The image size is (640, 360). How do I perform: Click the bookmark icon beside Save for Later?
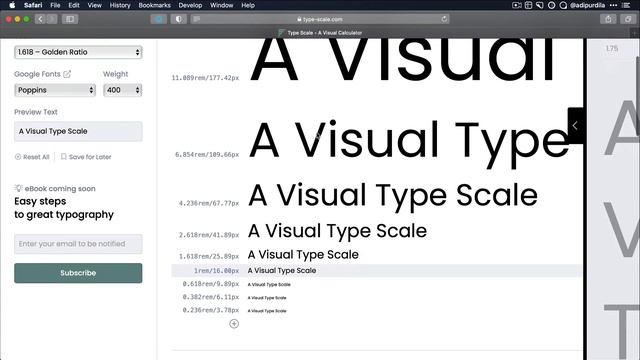64,157
